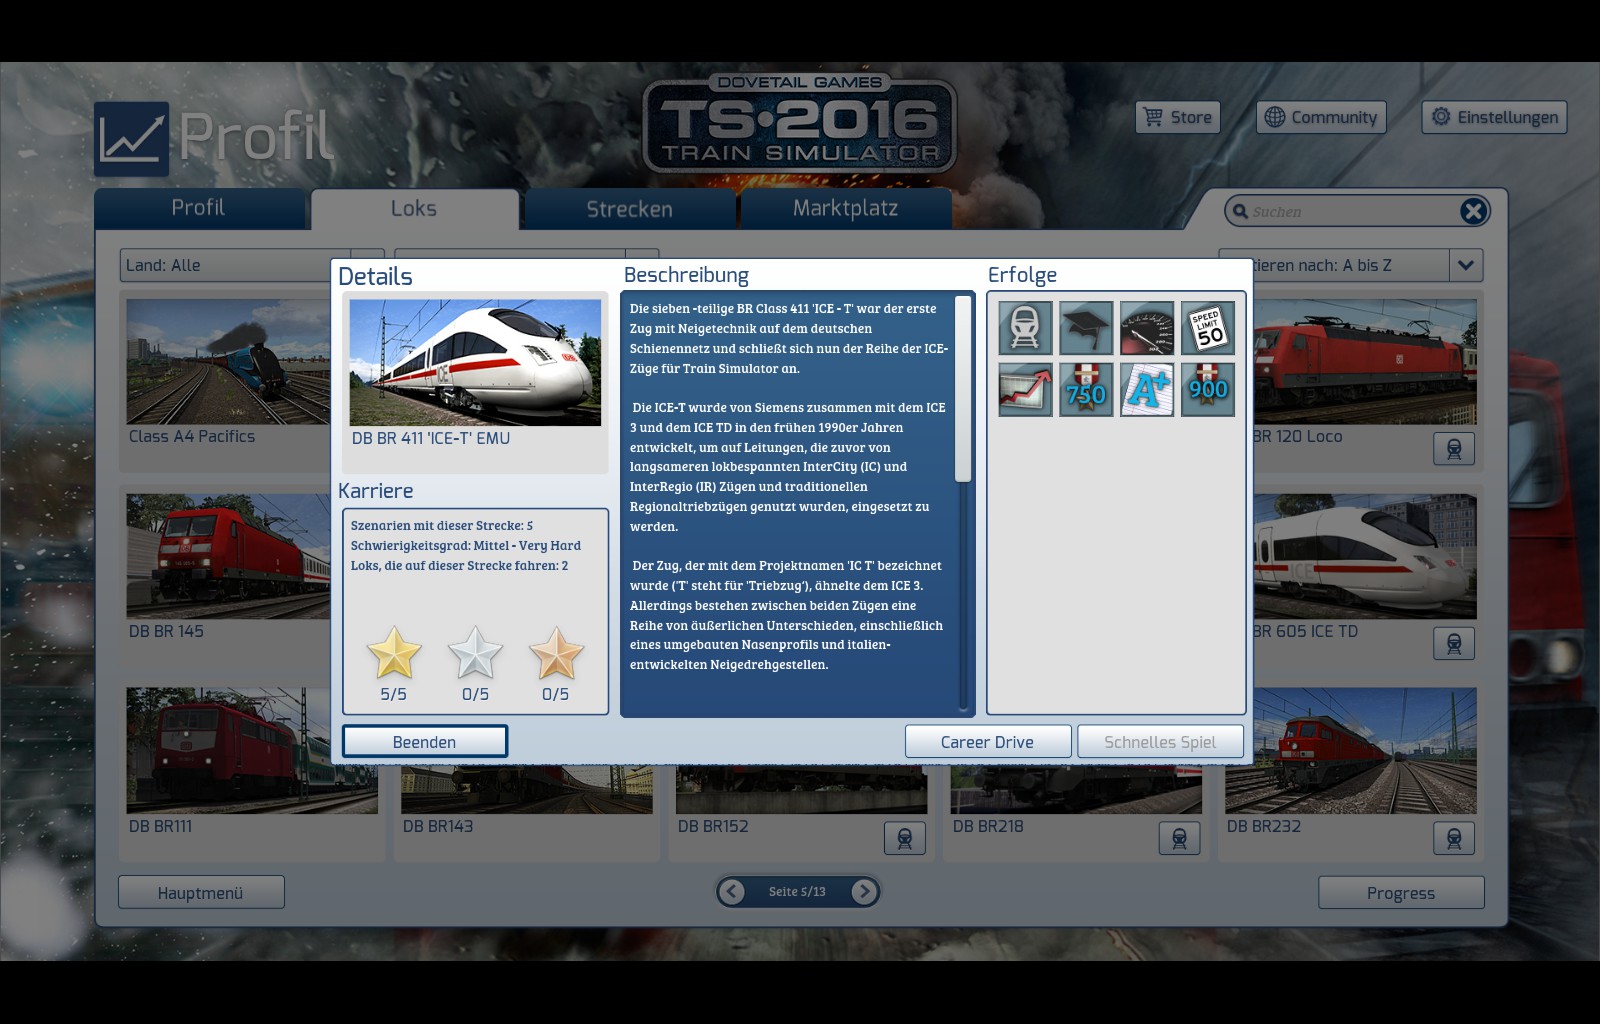This screenshot has height=1024, width=1600.
Task: Click the DB BR218 label
Action: click(988, 826)
